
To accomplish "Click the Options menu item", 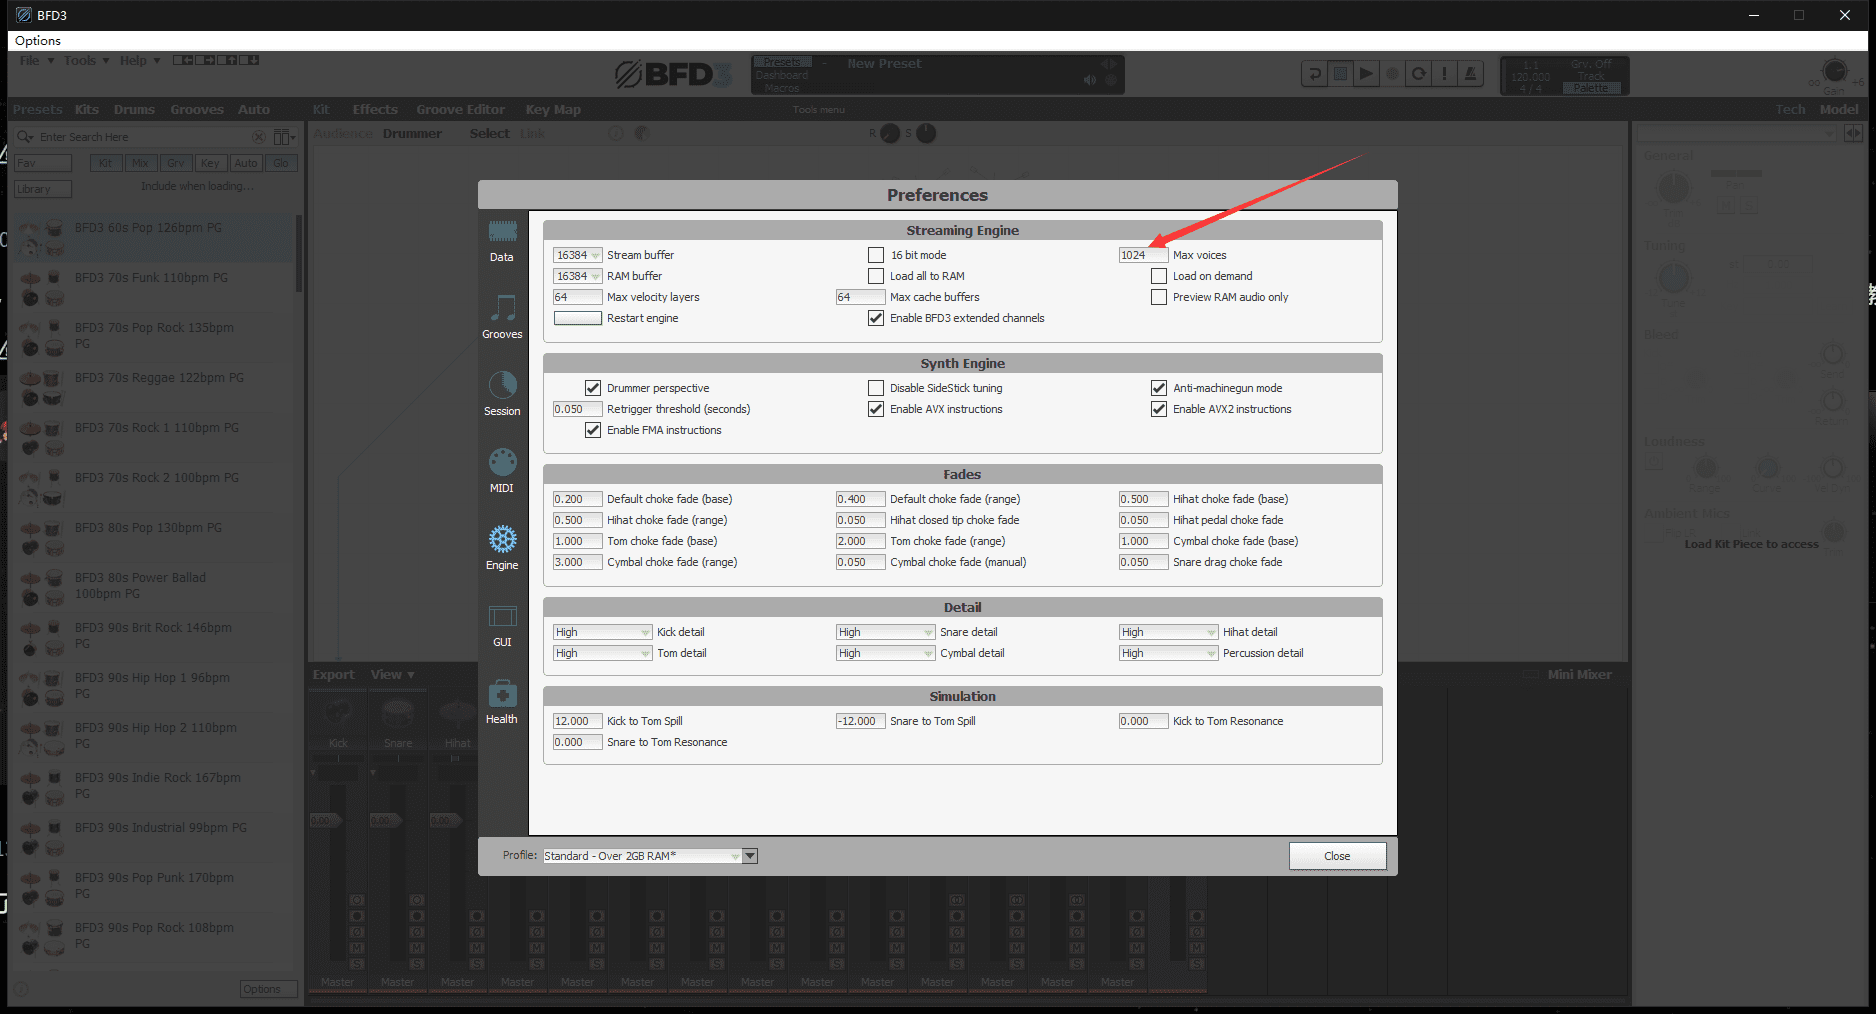I will coord(38,41).
